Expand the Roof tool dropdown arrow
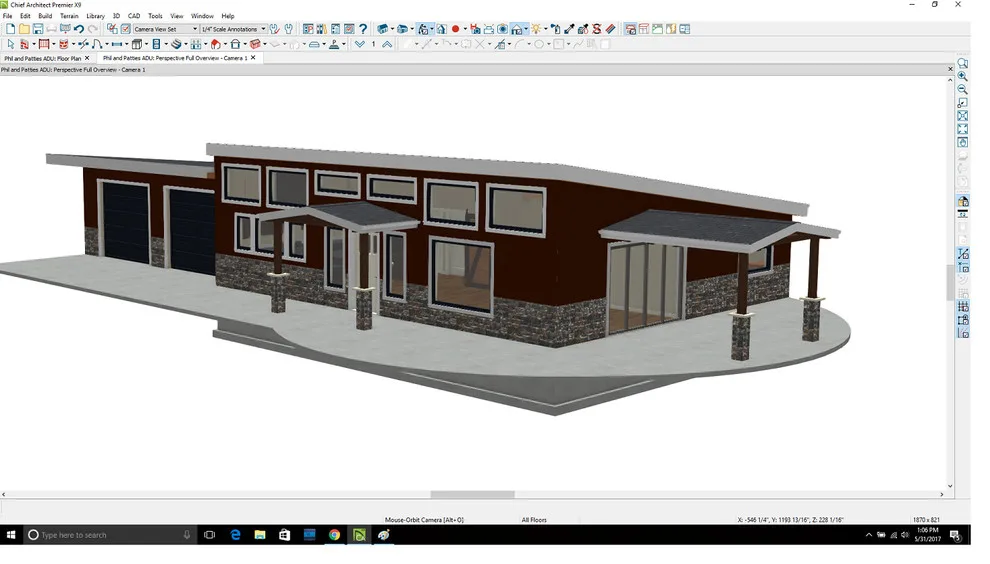The width and height of the screenshot is (990, 564). pyautogui.click(x=225, y=44)
